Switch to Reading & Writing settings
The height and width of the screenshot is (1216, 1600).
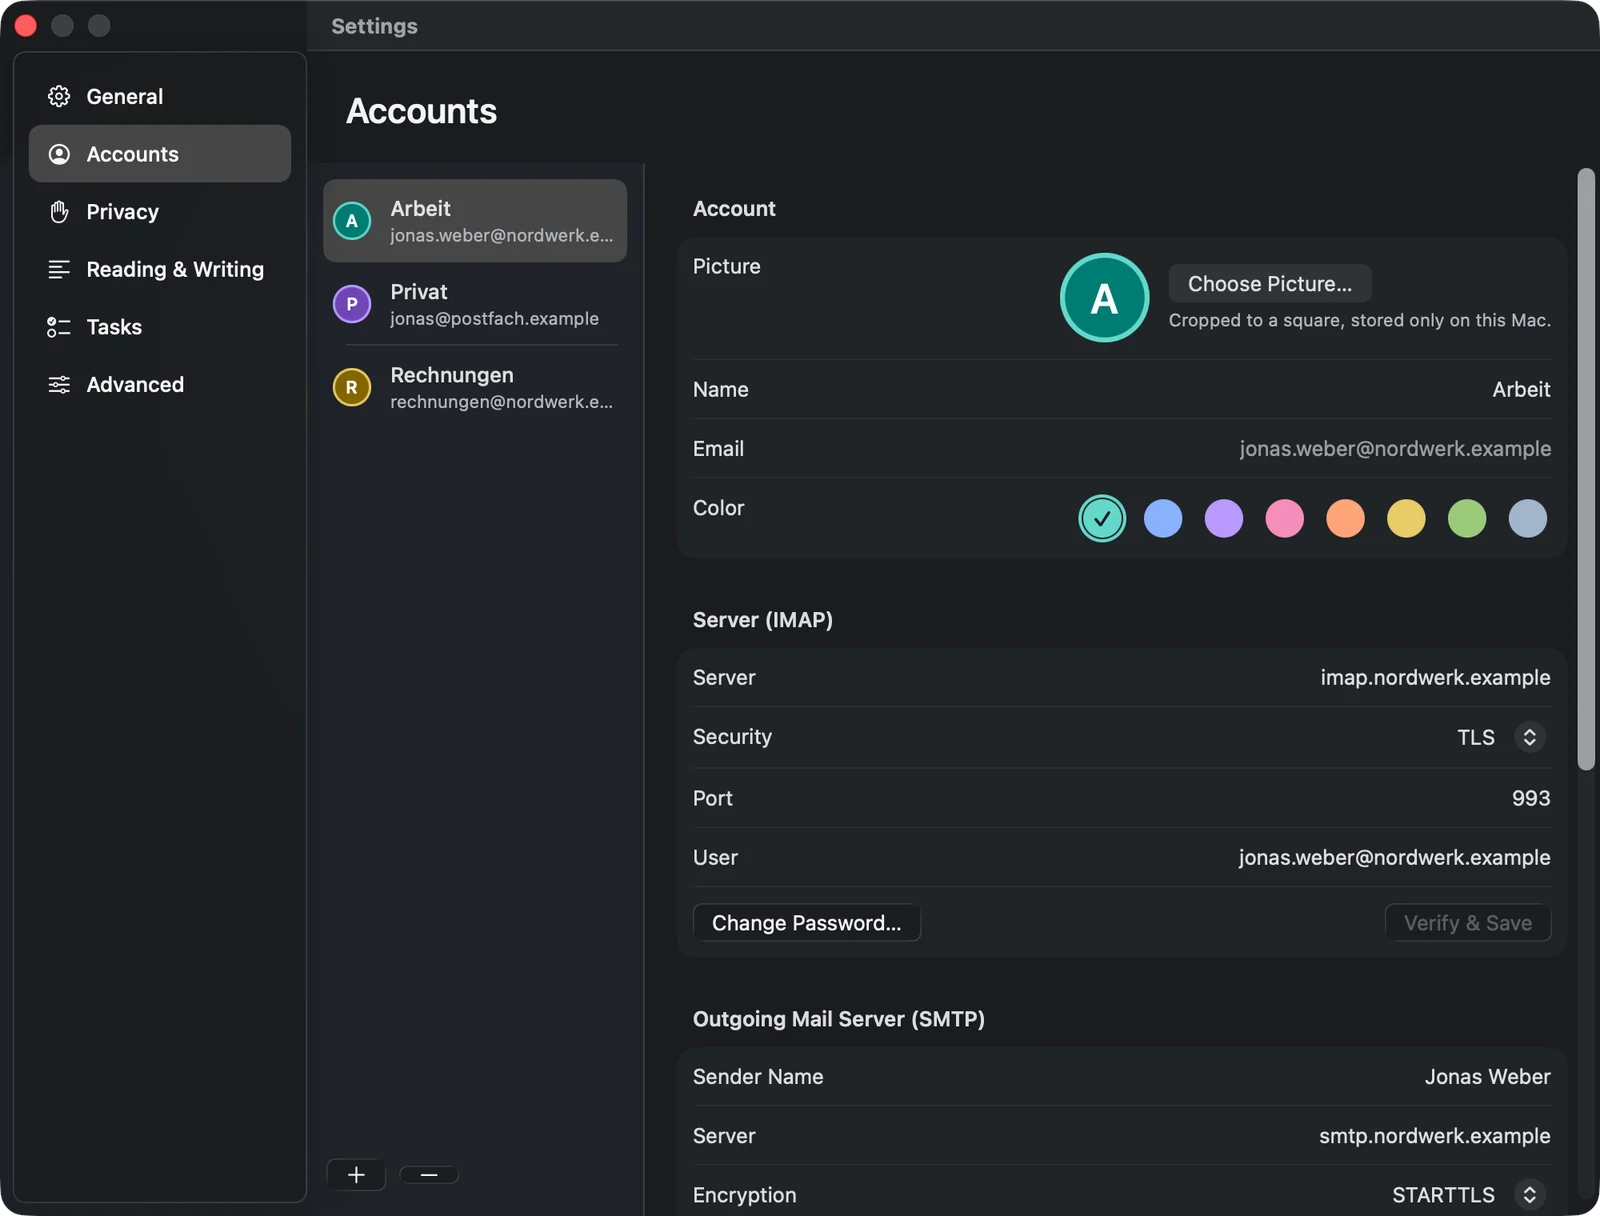pyautogui.click(x=160, y=269)
